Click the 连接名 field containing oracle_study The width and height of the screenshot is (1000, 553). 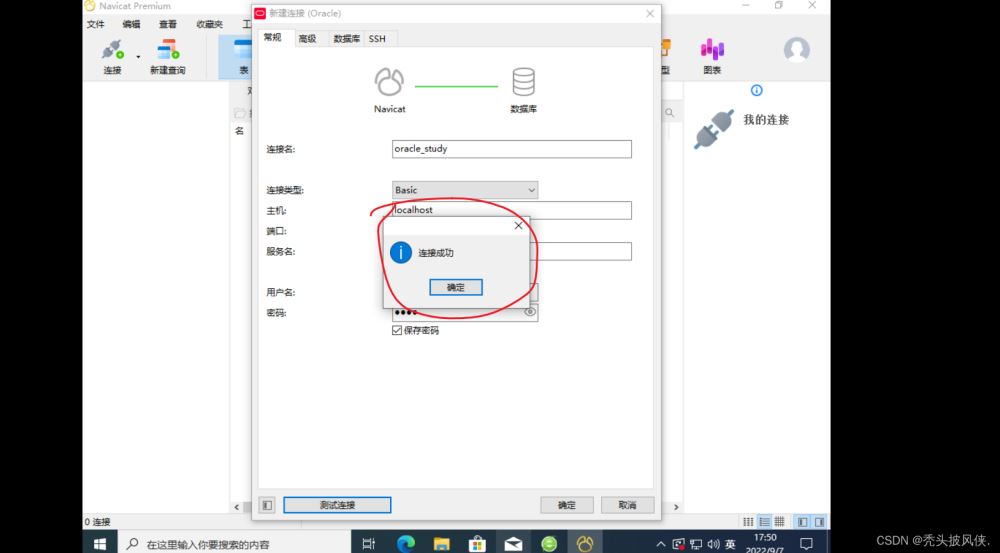(512, 149)
